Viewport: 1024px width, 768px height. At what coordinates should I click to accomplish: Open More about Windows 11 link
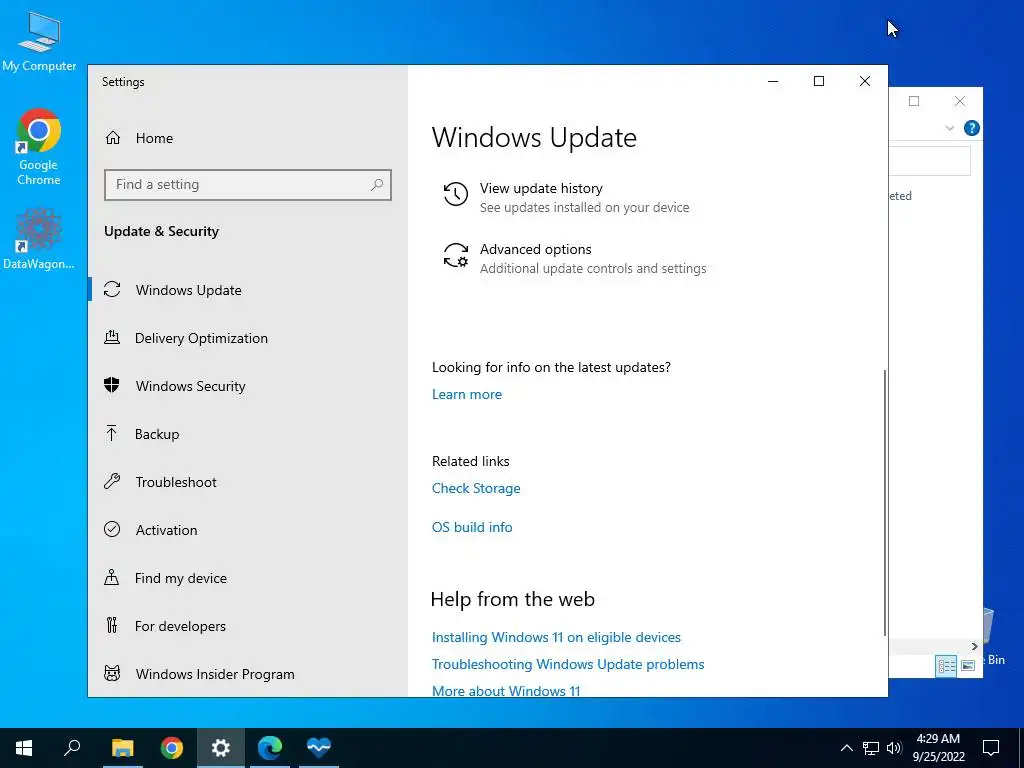pyautogui.click(x=505, y=691)
